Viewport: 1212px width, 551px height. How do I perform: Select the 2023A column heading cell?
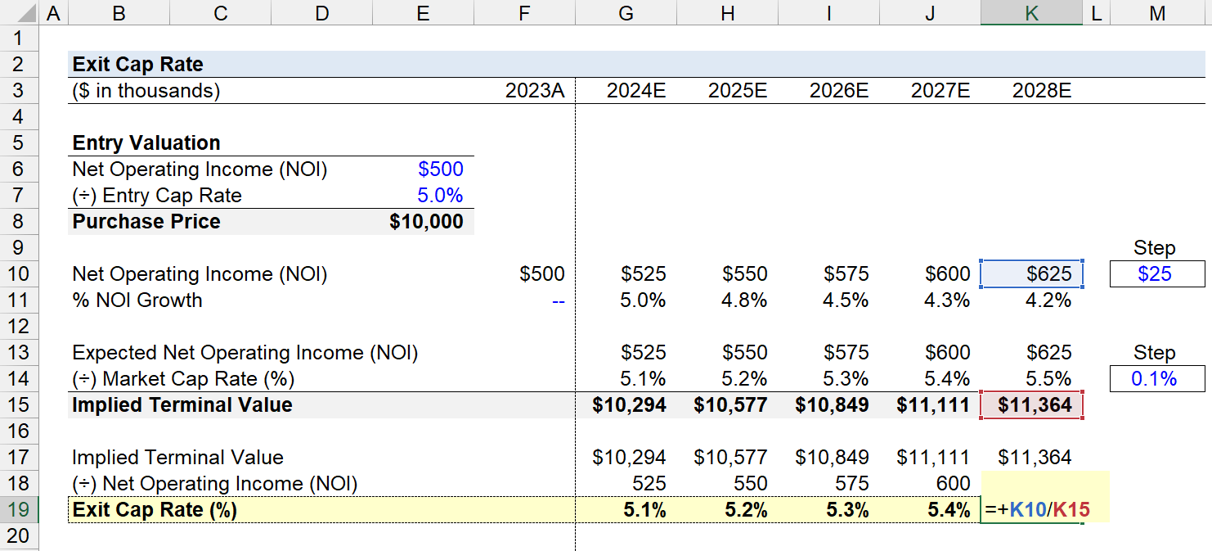click(x=525, y=91)
